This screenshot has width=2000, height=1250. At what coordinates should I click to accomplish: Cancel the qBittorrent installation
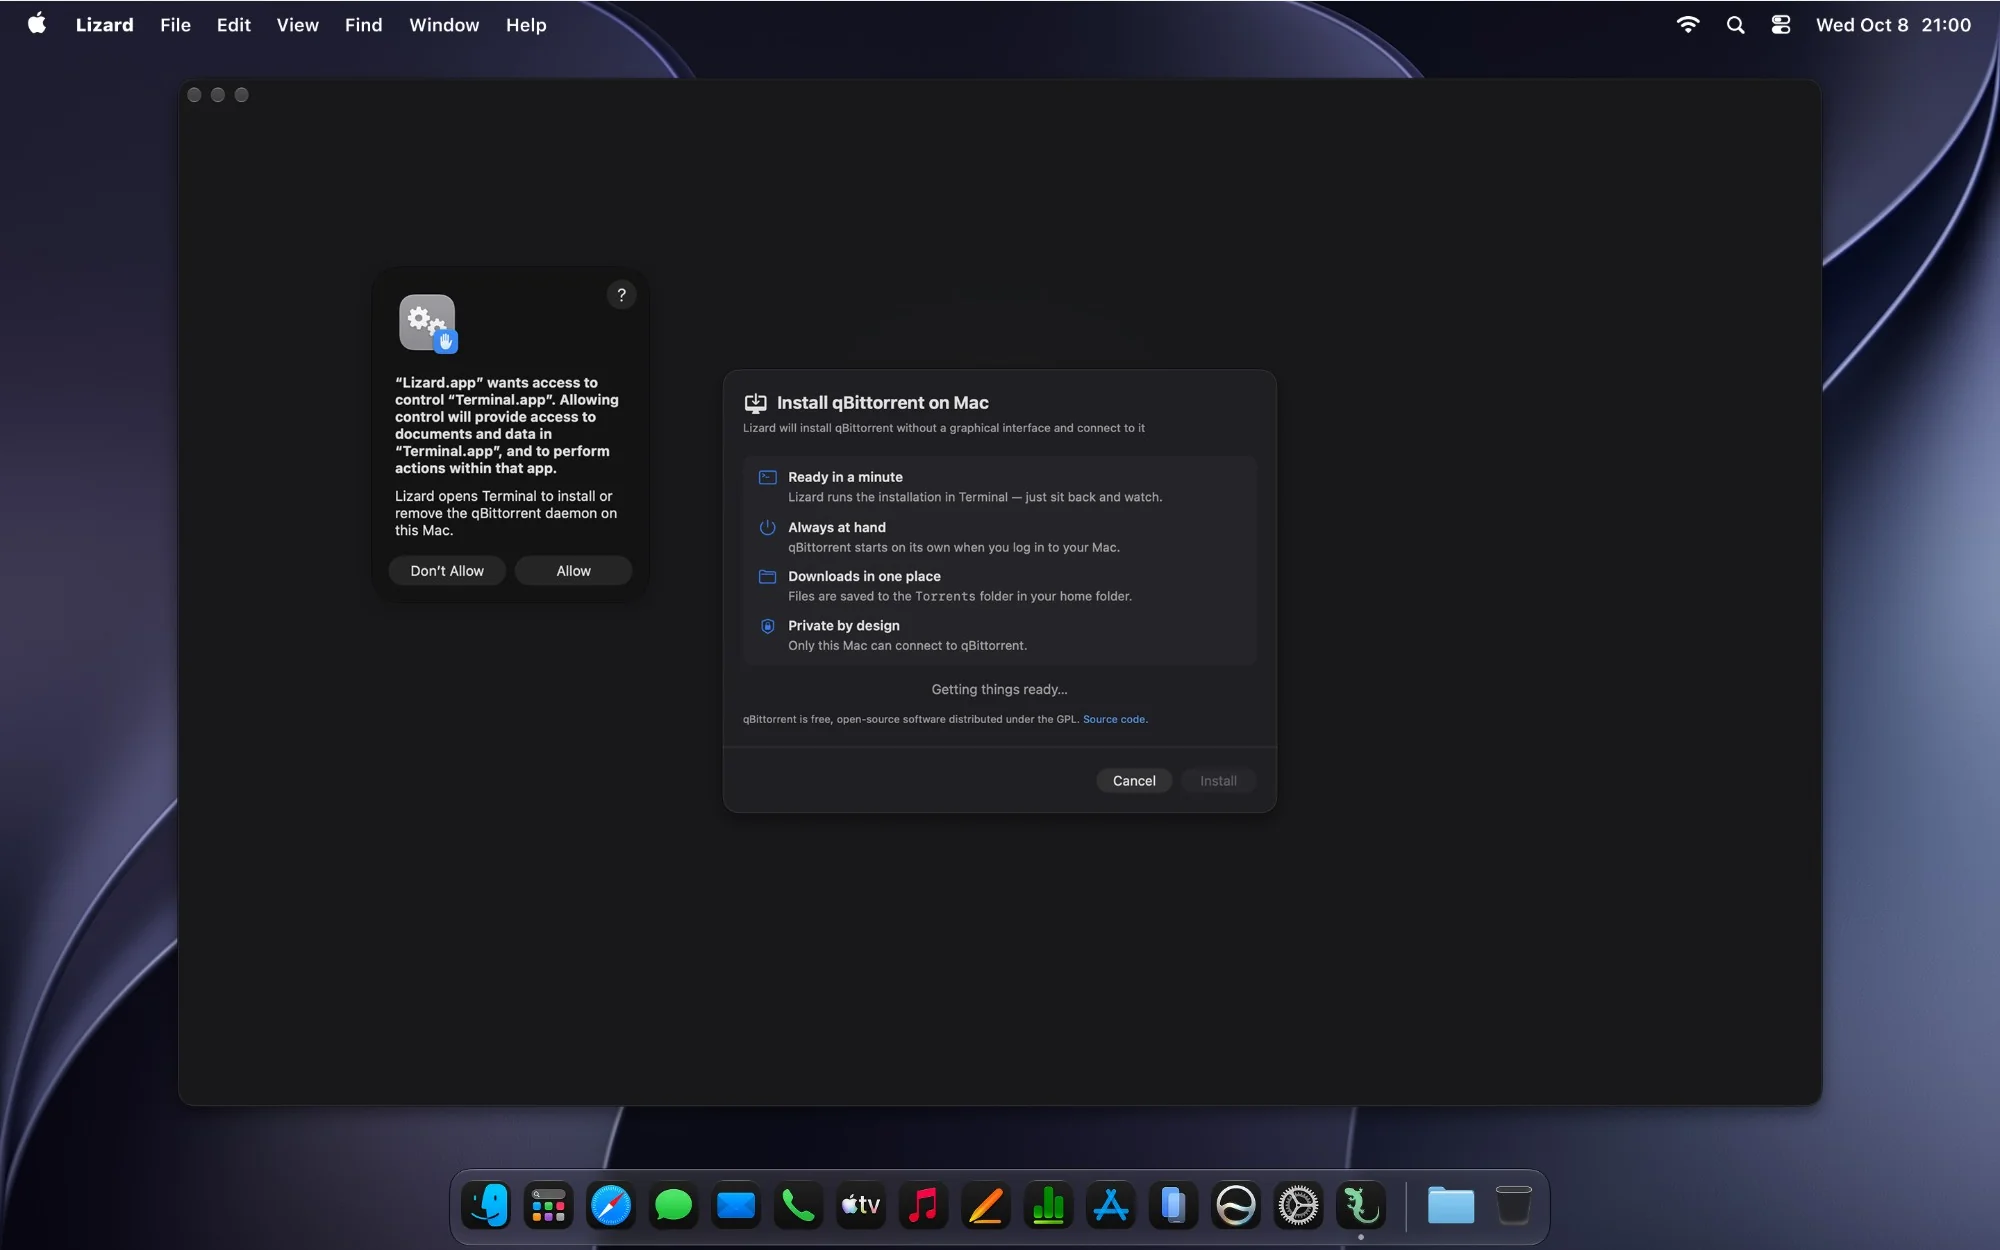[x=1134, y=781]
